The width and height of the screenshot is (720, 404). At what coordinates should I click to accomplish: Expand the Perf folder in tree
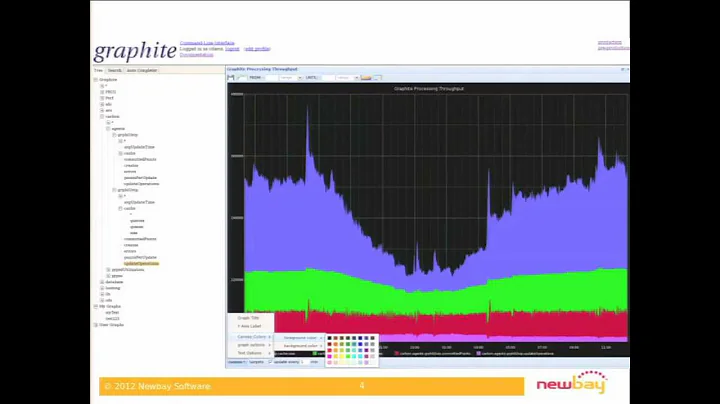[x=102, y=98]
